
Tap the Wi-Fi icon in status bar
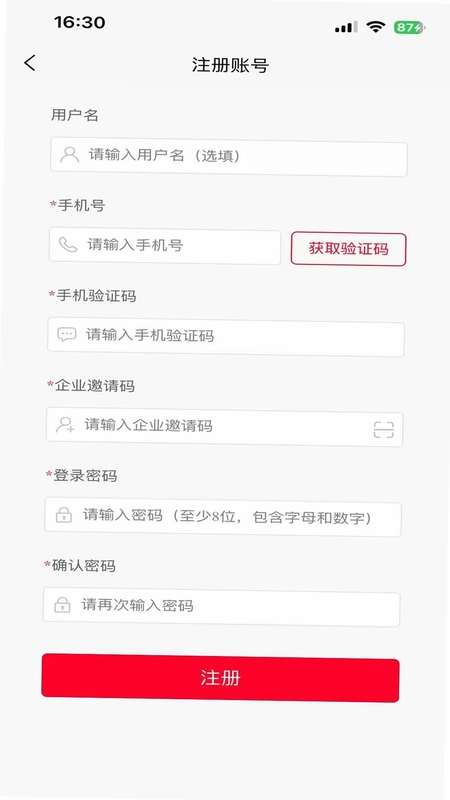[x=376, y=27]
